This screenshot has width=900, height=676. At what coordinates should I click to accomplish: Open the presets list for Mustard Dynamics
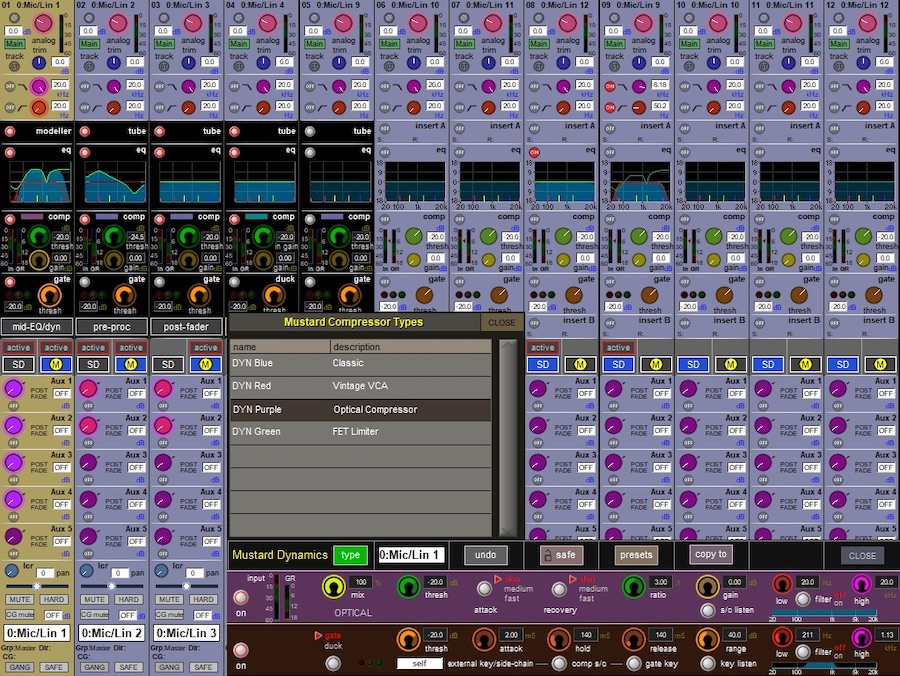tap(635, 555)
